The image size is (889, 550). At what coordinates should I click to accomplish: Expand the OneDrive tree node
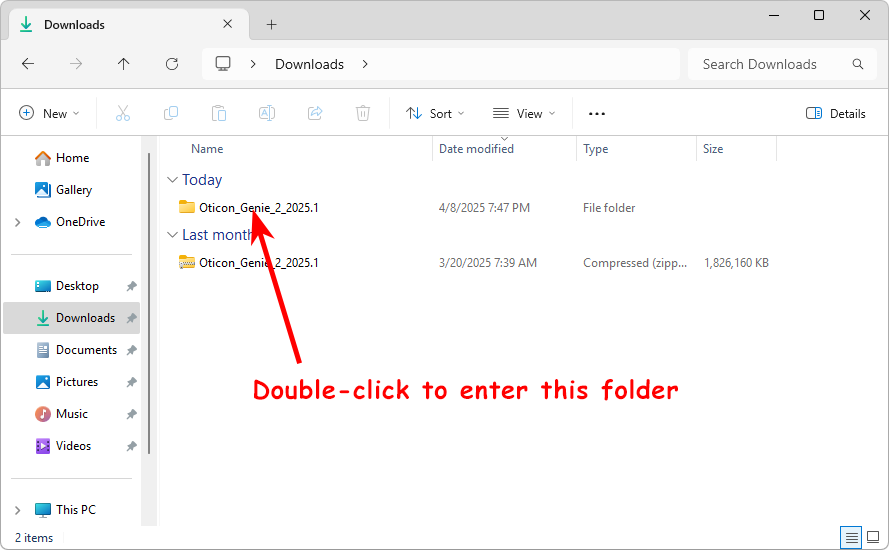pyautogui.click(x=18, y=222)
